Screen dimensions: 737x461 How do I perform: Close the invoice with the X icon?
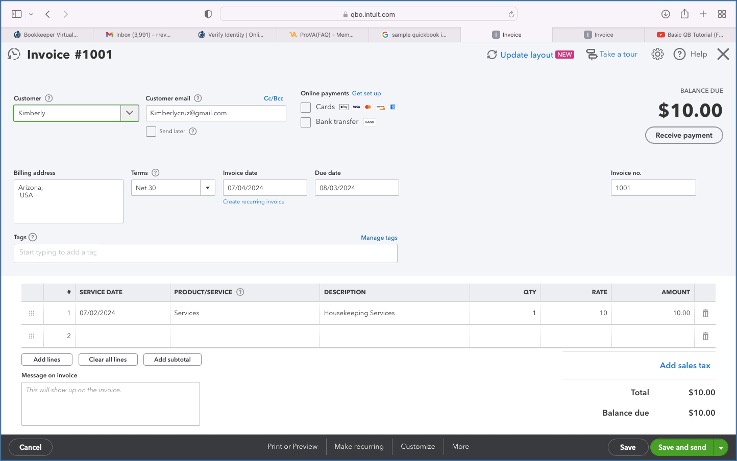point(723,55)
